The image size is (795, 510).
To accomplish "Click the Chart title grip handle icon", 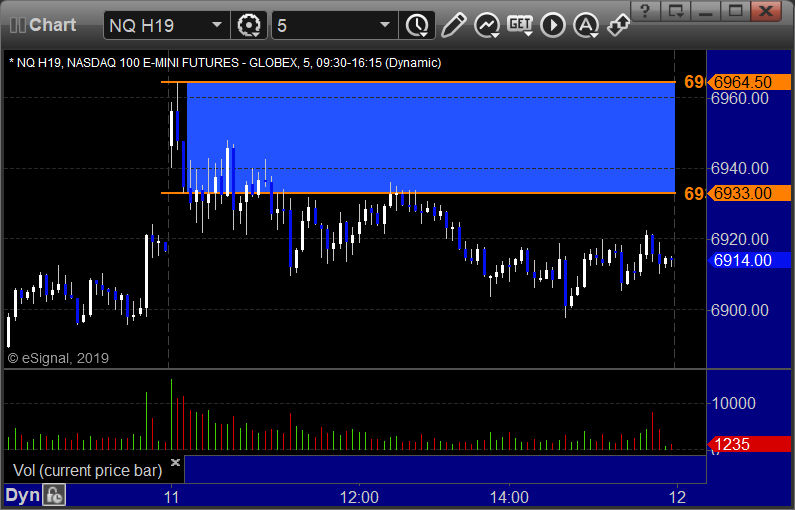I will (x=17, y=25).
